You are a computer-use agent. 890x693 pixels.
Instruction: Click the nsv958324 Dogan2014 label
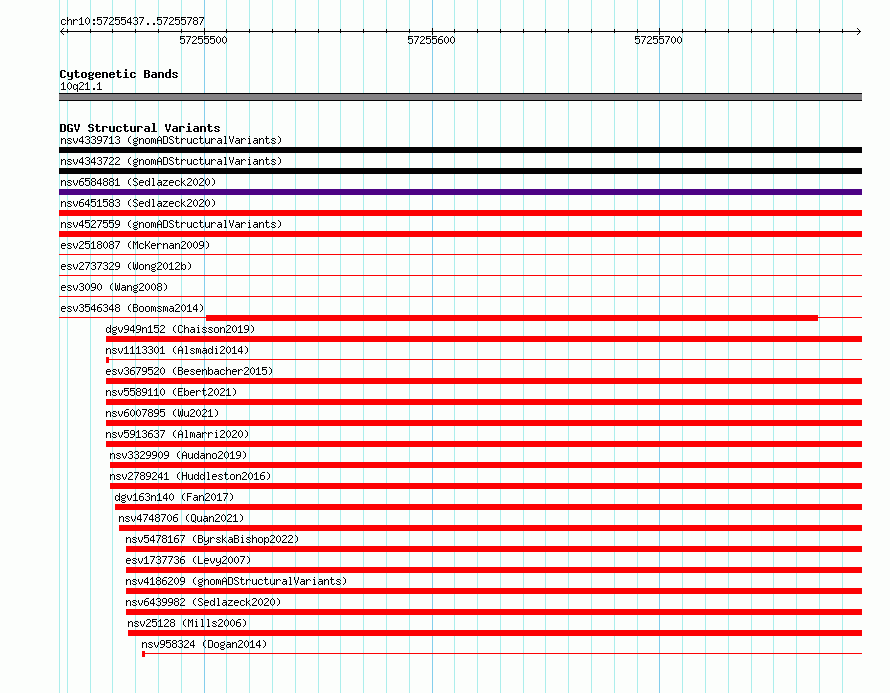(204, 644)
